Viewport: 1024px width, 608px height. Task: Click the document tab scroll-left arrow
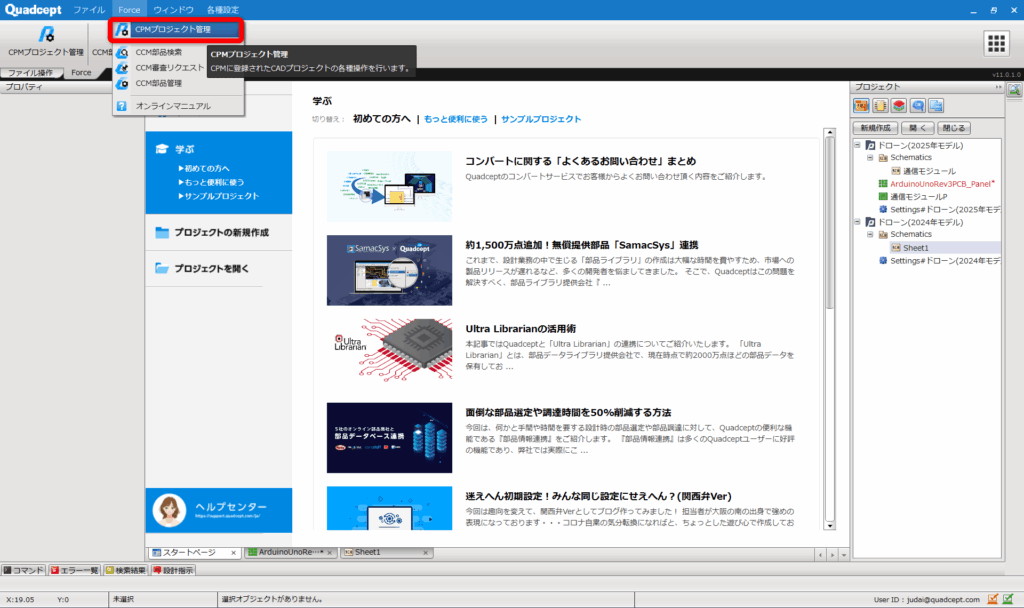pyautogui.click(x=820, y=554)
